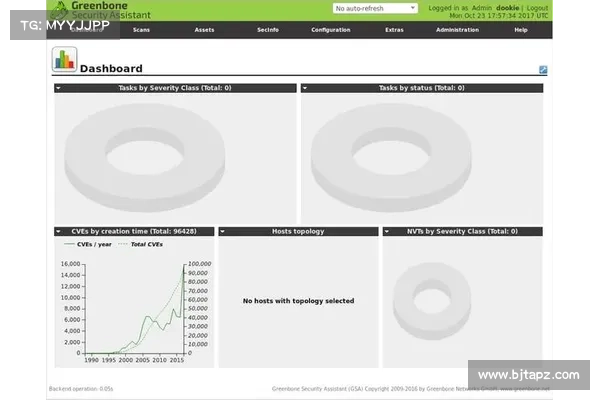
Task: Click the Mon Oct 23 2017 UTC timestamp
Action: pos(499,16)
